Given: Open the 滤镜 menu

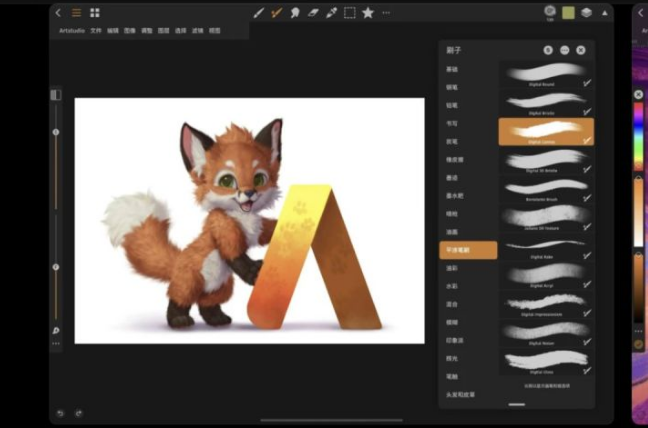Looking at the screenshot, I should 198,31.
